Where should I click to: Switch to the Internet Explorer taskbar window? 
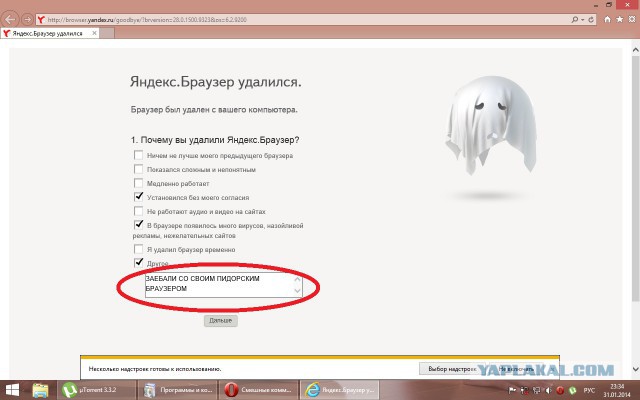[340, 390]
